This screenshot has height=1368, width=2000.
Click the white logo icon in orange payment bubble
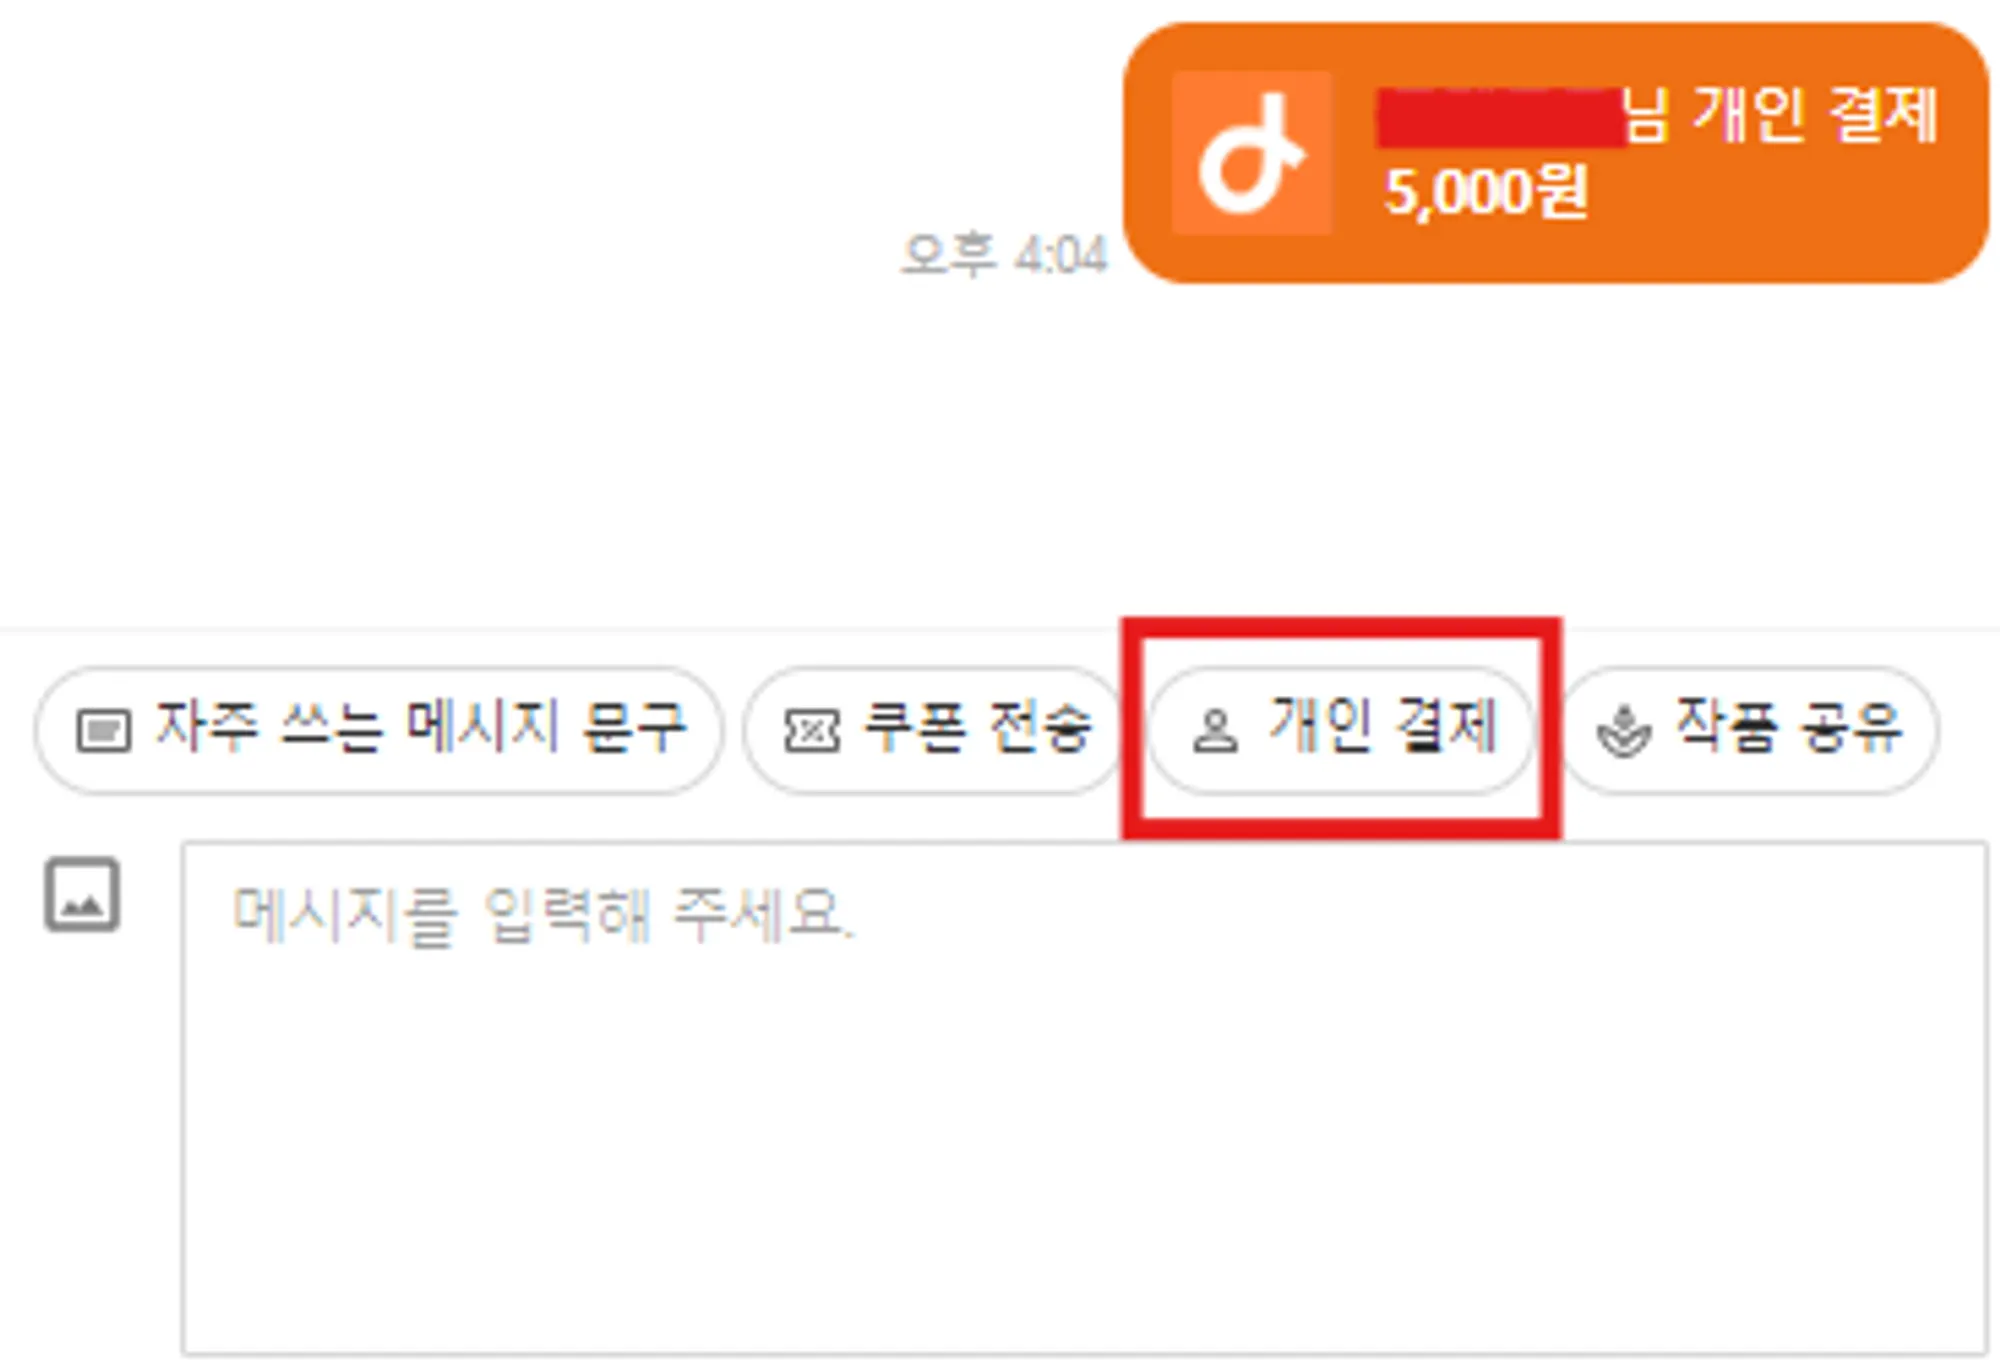pyautogui.click(x=1251, y=153)
